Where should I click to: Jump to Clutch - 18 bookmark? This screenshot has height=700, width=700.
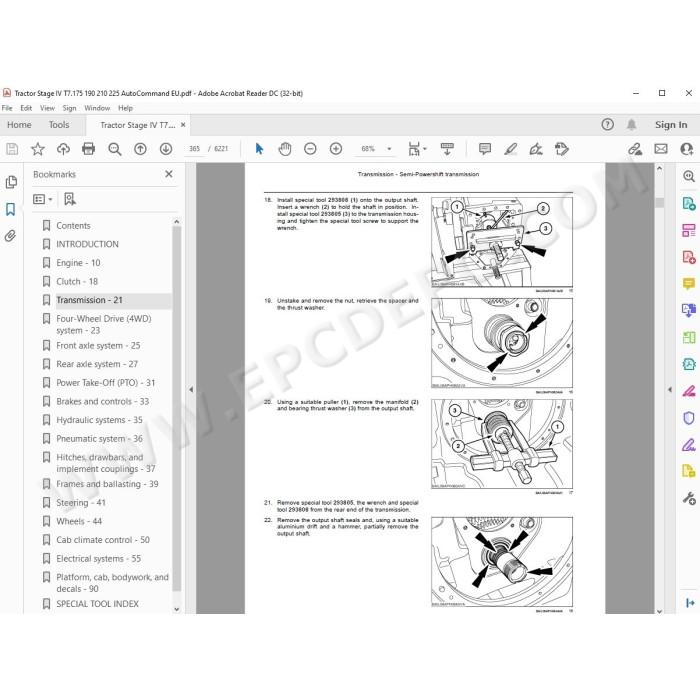coord(77,281)
